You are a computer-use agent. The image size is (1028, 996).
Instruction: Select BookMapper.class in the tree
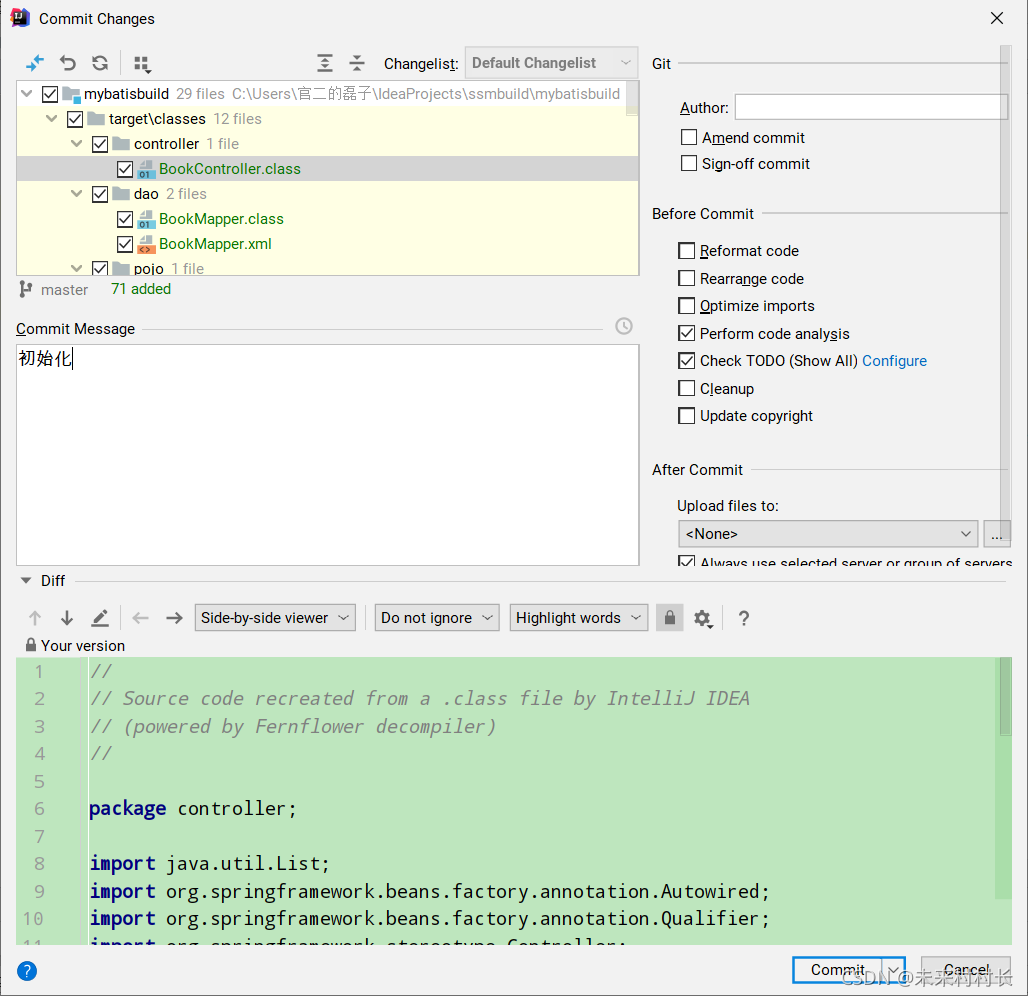221,219
